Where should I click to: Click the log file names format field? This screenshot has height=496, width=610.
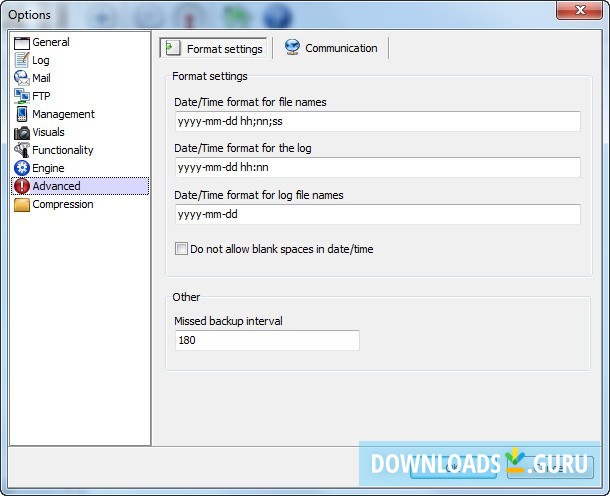[378, 214]
